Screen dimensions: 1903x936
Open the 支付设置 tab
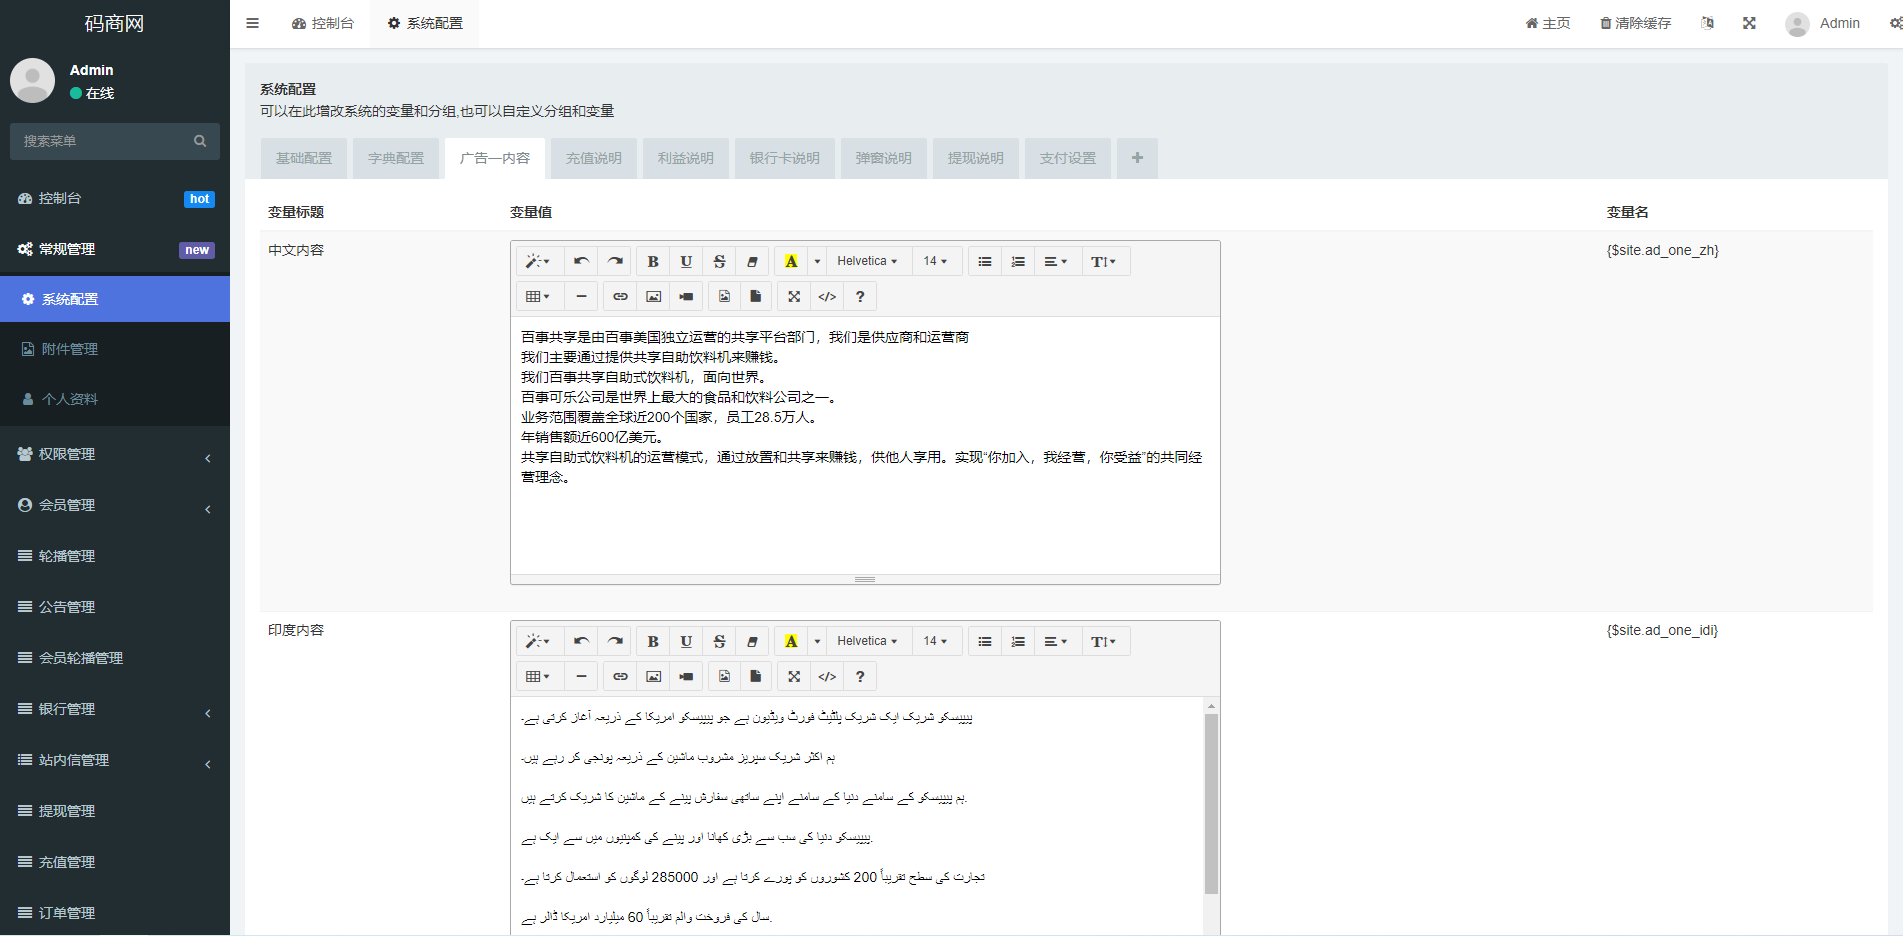tap(1067, 158)
